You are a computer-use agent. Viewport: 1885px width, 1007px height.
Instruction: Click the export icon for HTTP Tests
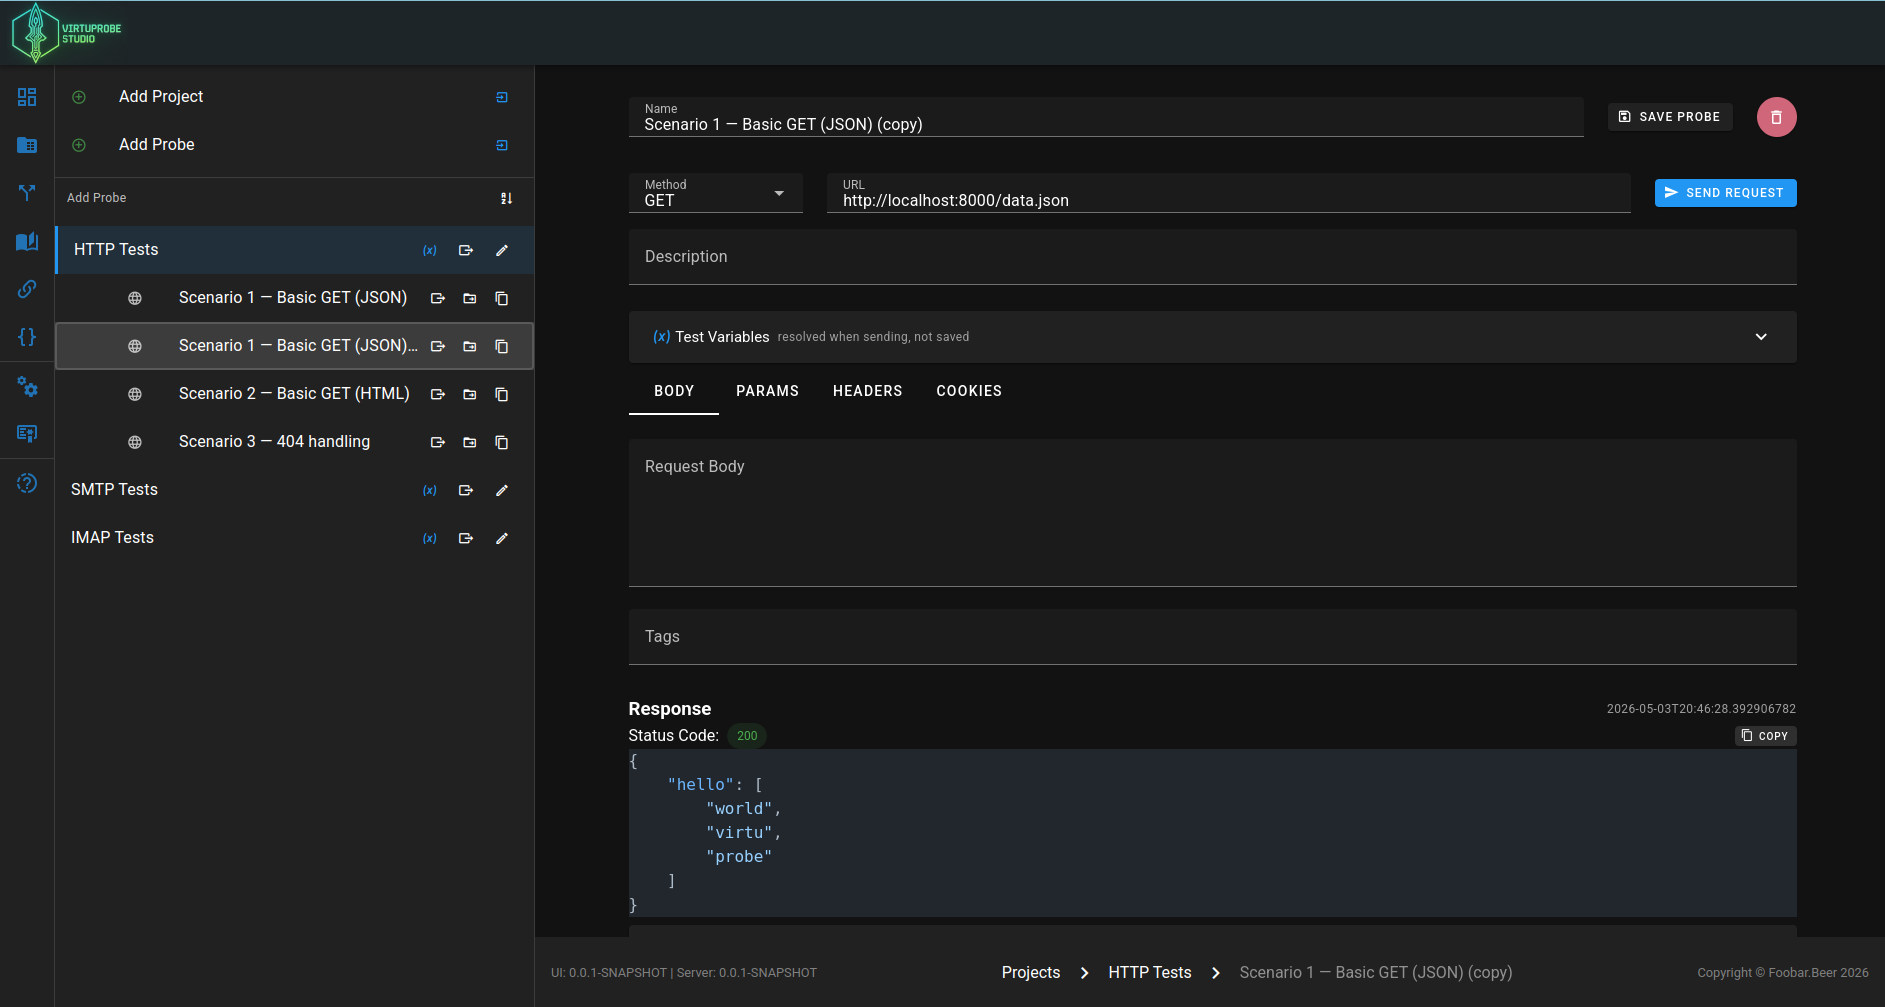point(466,250)
